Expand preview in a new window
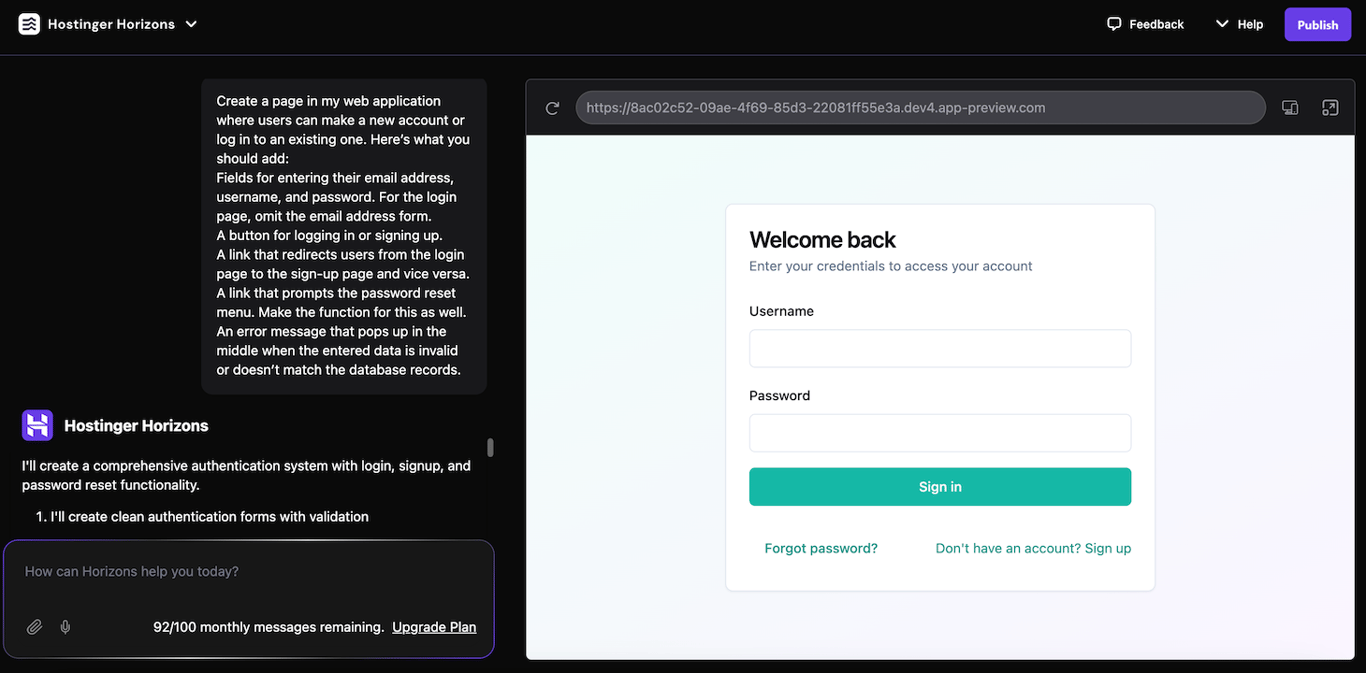Image resolution: width=1366 pixels, height=673 pixels. [1330, 107]
